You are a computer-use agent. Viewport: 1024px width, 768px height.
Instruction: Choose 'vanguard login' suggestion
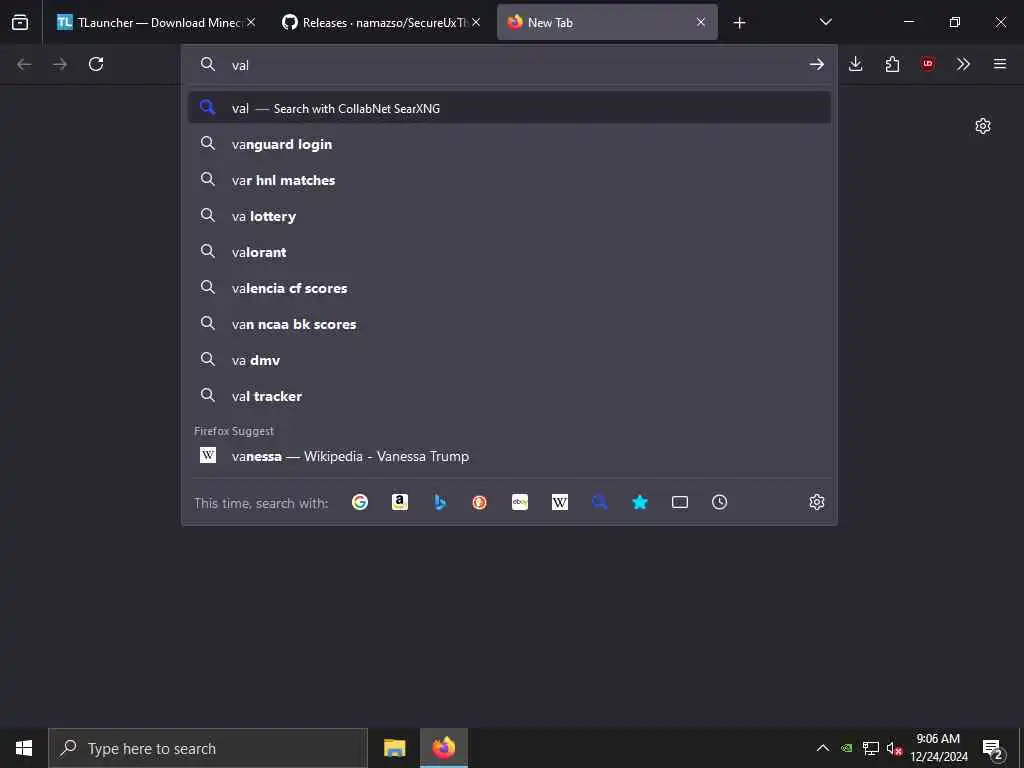[x=509, y=144]
